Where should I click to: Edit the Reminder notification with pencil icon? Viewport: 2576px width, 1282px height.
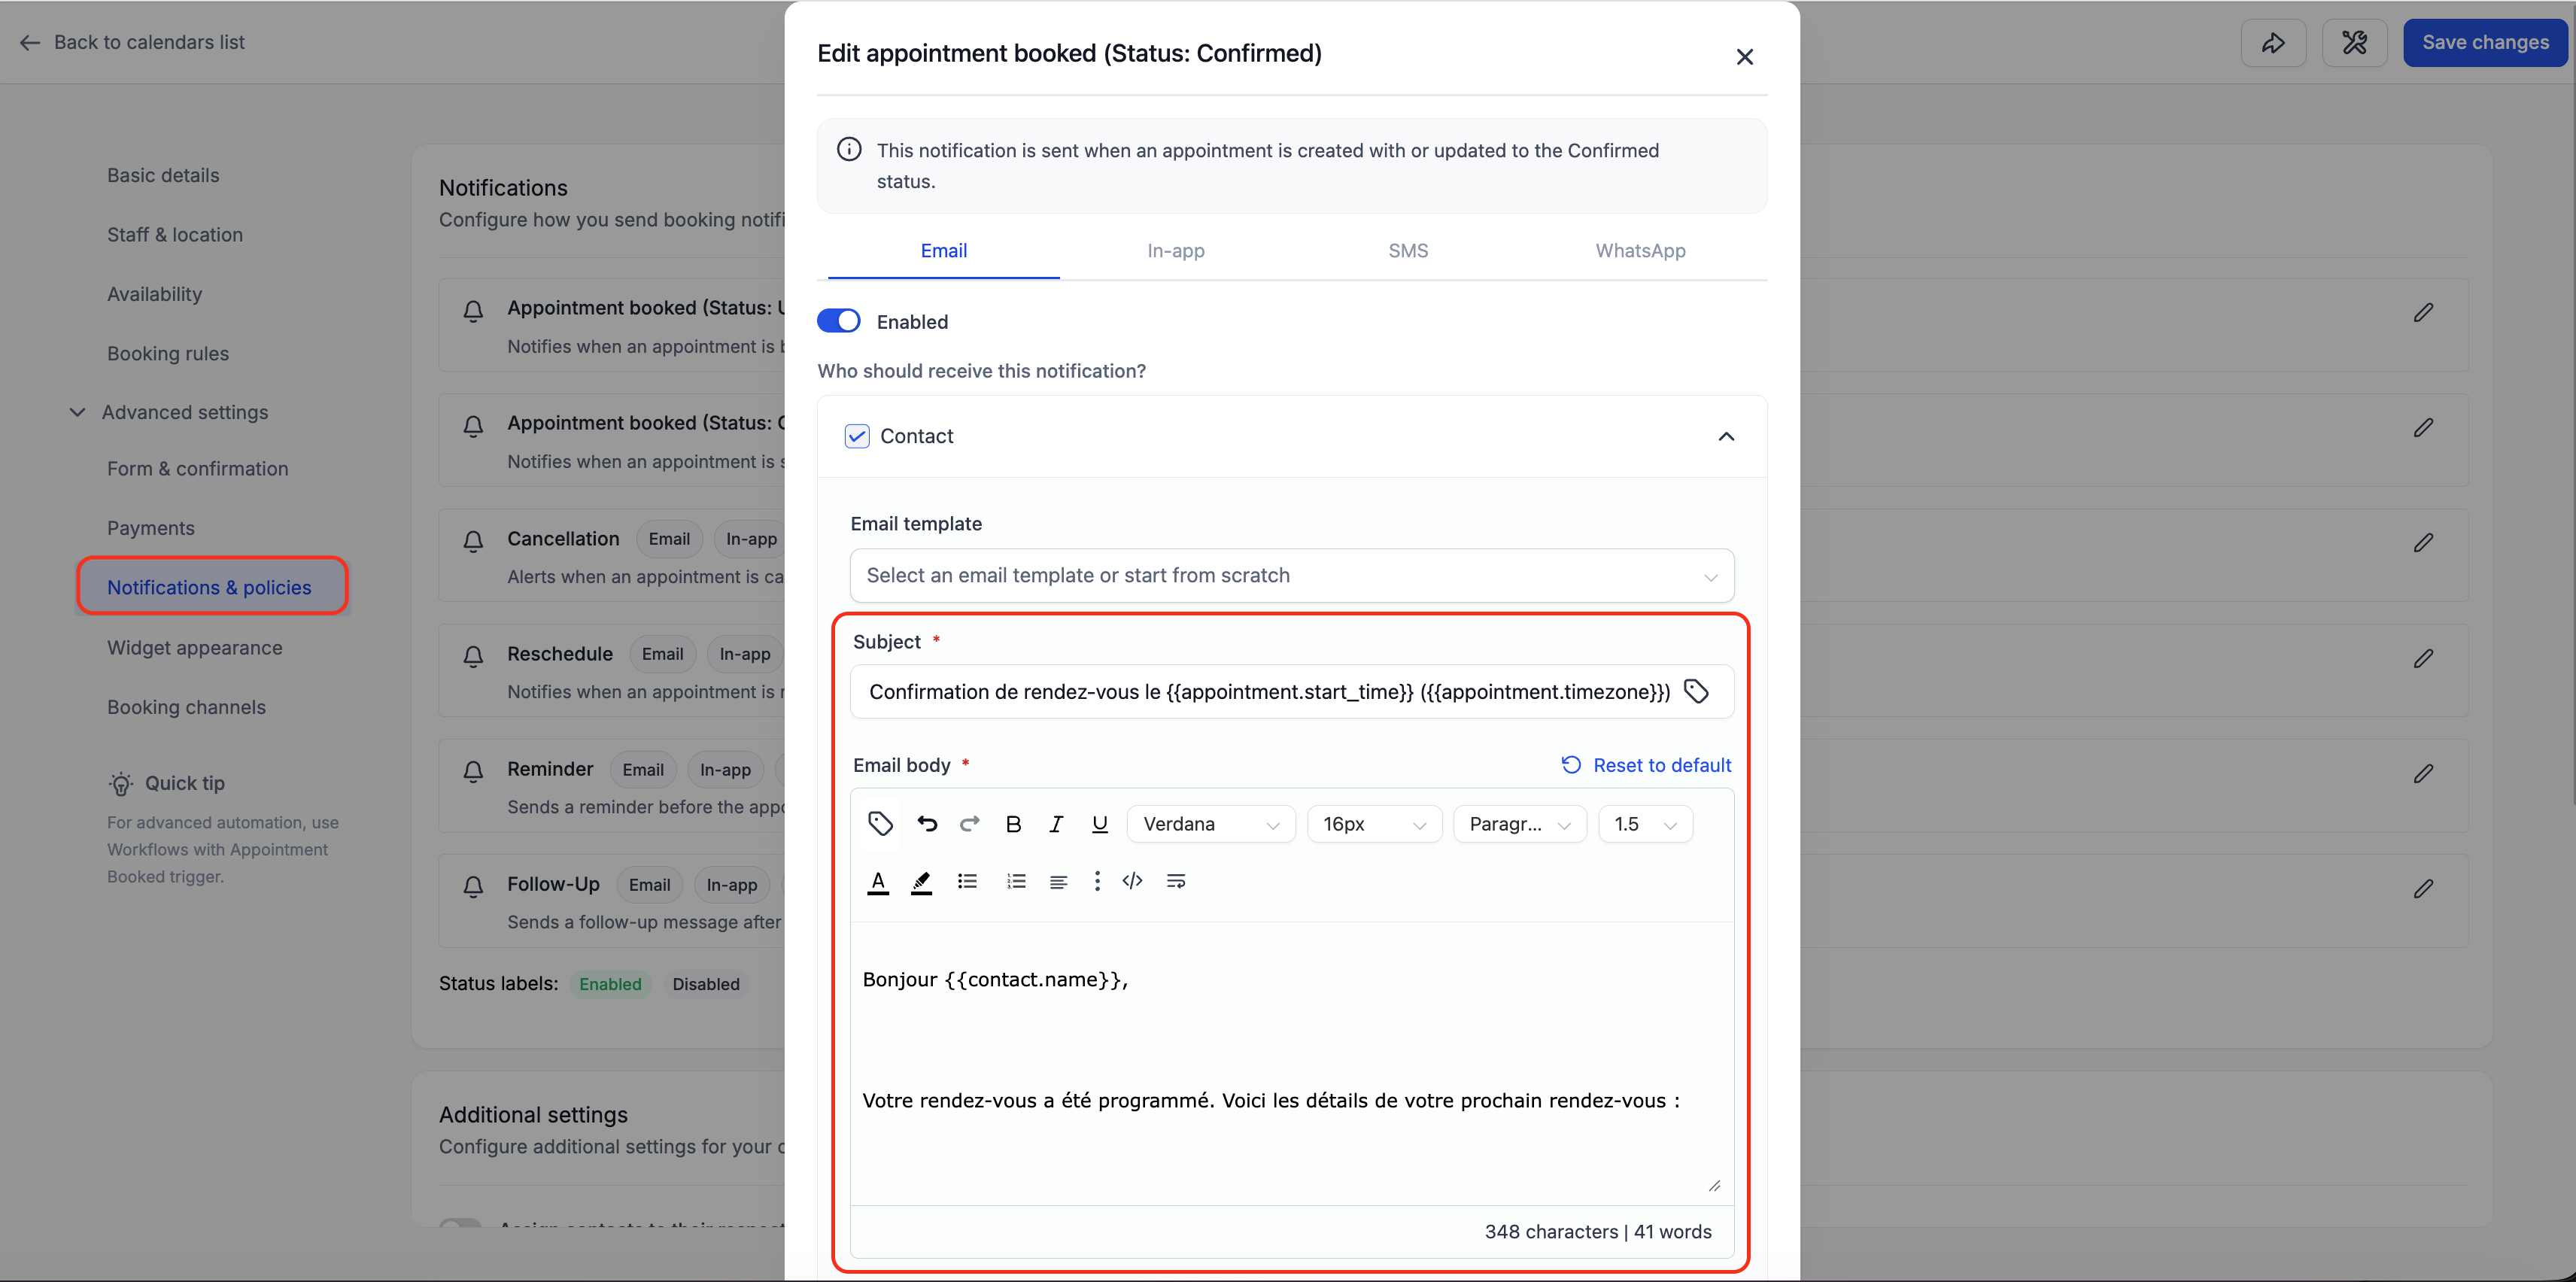tap(2423, 773)
